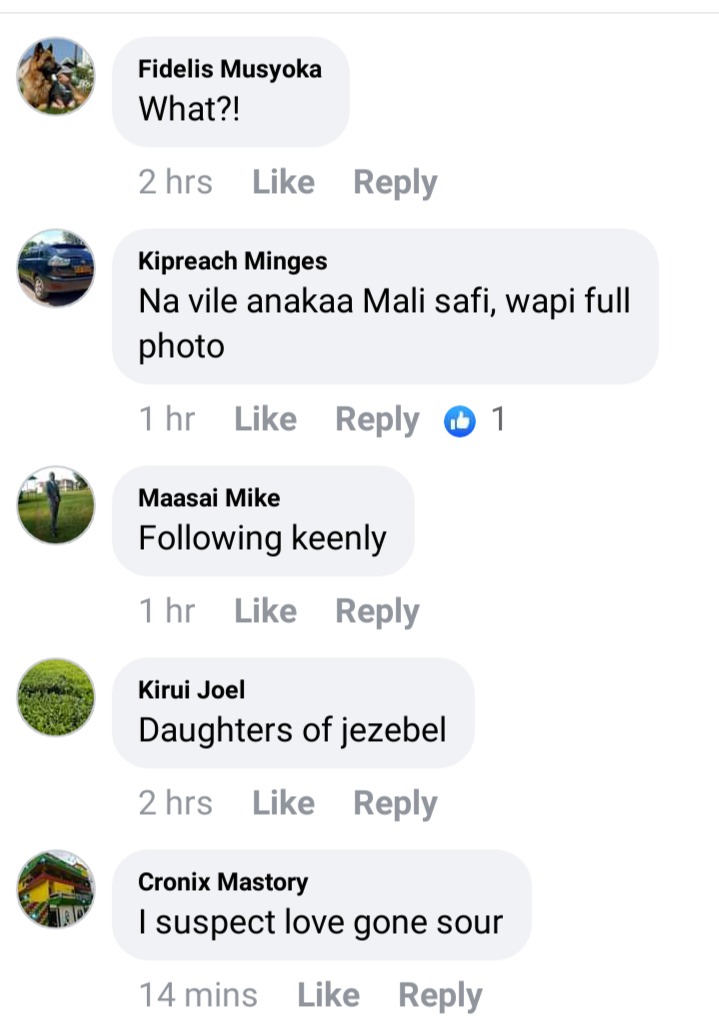
Task: Like Fidelis Musyoka's "What?!" comment
Action: 283,182
